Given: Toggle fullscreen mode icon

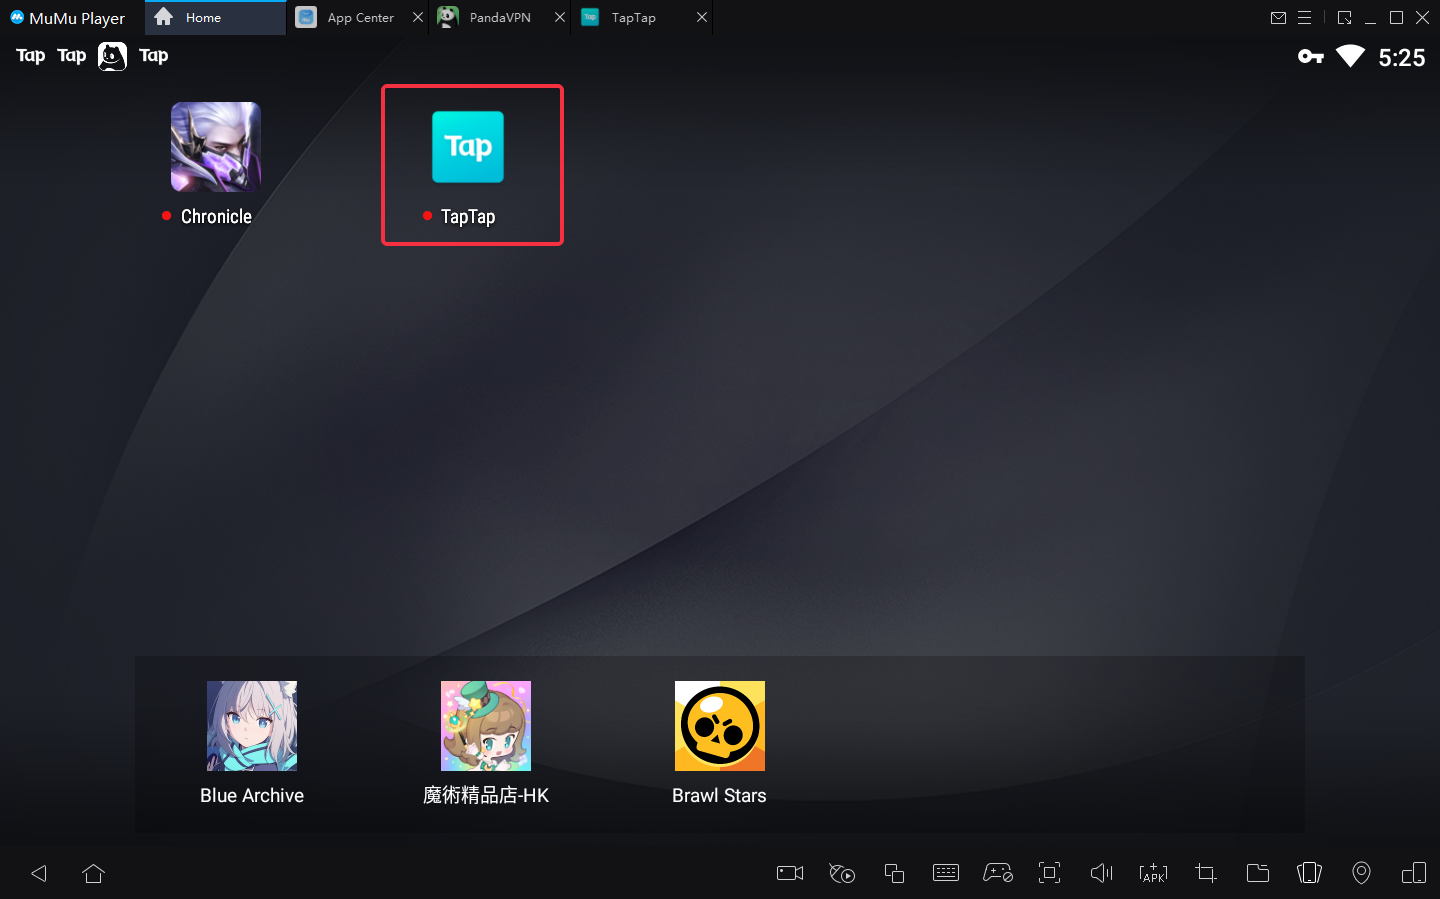Looking at the screenshot, I should pos(1049,873).
